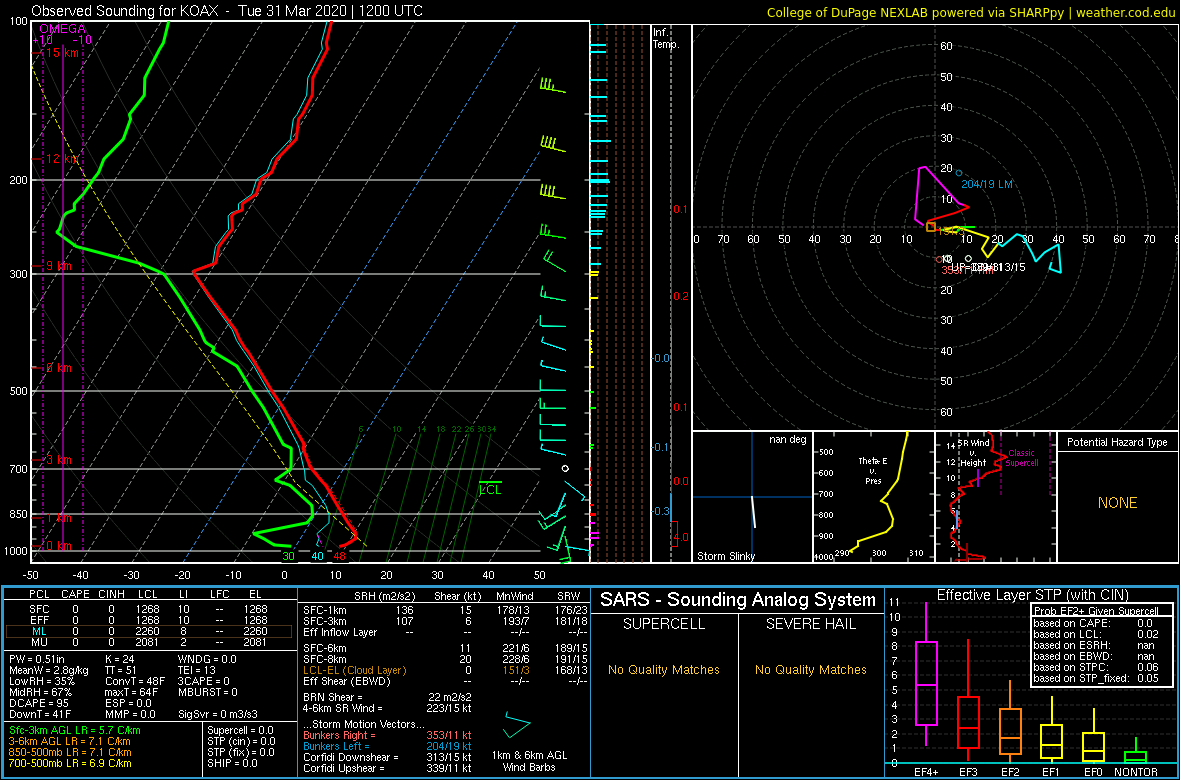Click the Classic Supercell label
The image size is (1180, 780).
pos(1023,459)
